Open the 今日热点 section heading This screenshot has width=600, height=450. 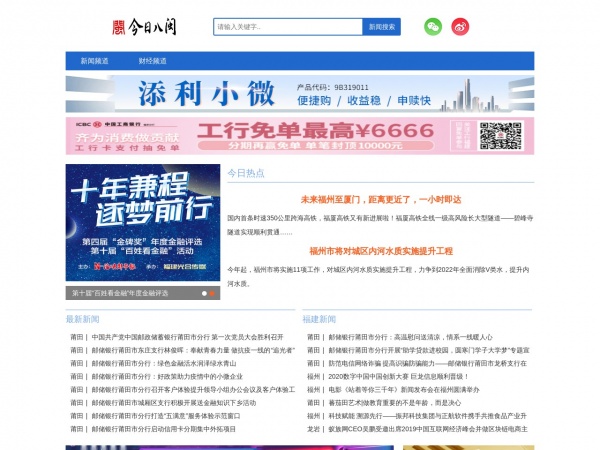pyautogui.click(x=246, y=173)
